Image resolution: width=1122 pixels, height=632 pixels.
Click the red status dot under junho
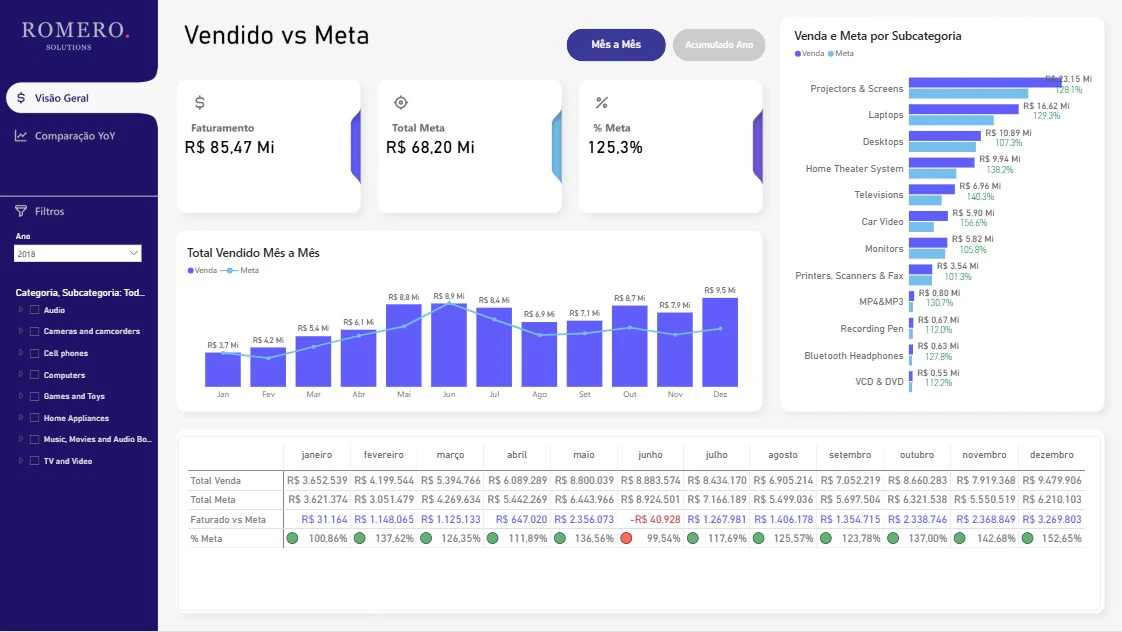pyautogui.click(x=626, y=538)
